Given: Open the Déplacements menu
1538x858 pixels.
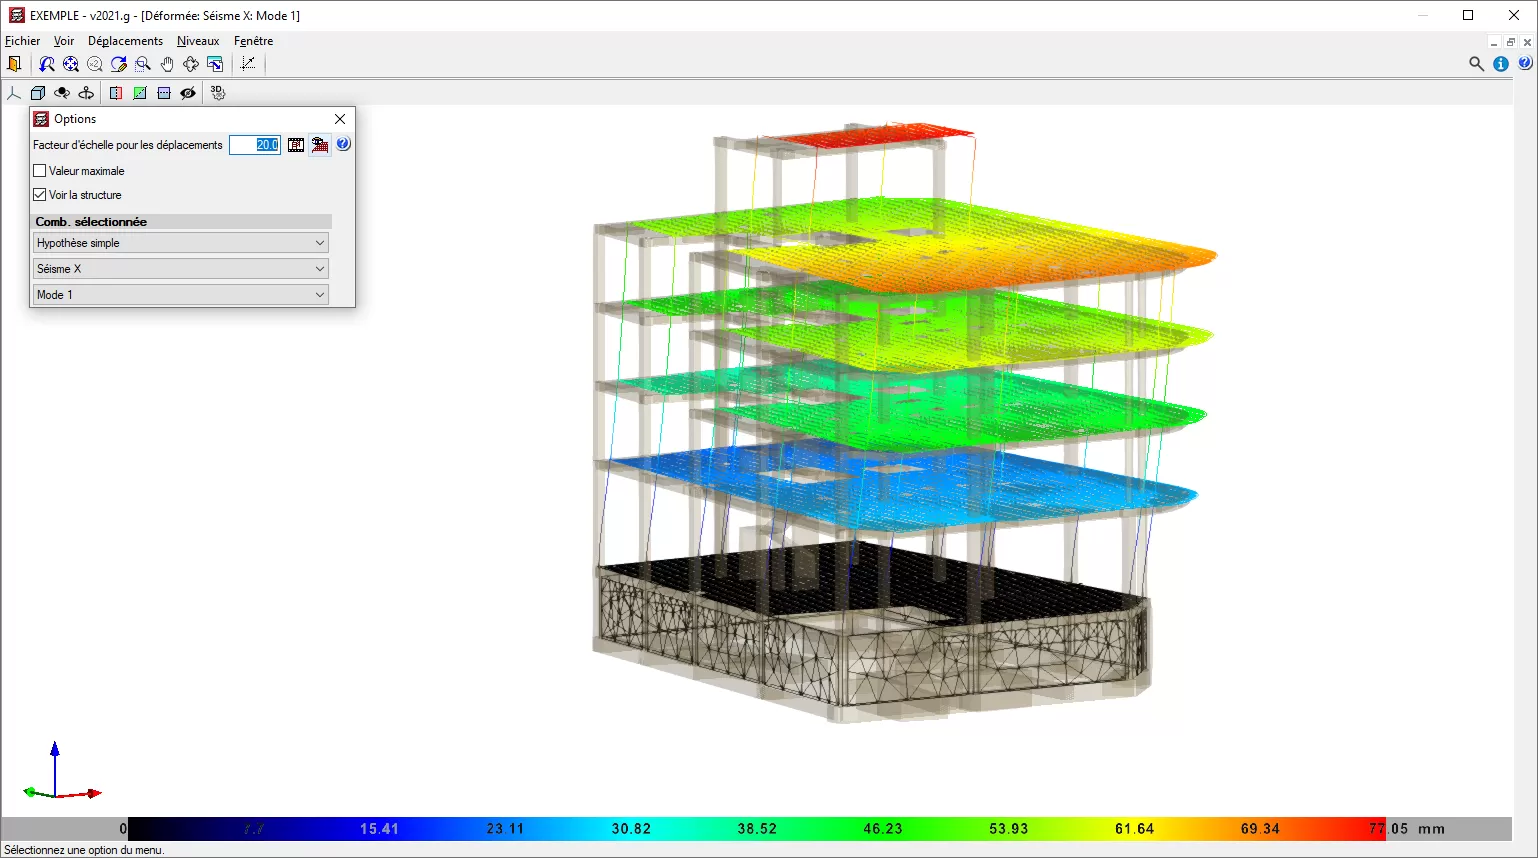Looking at the screenshot, I should click(125, 41).
